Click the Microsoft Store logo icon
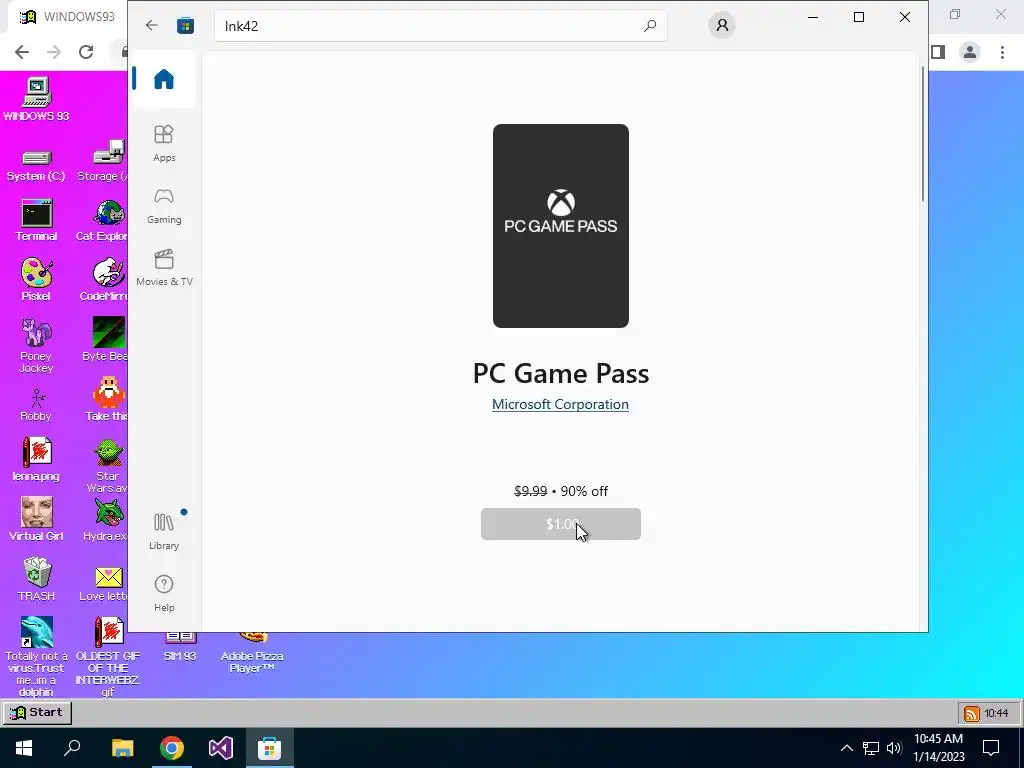 coord(185,25)
